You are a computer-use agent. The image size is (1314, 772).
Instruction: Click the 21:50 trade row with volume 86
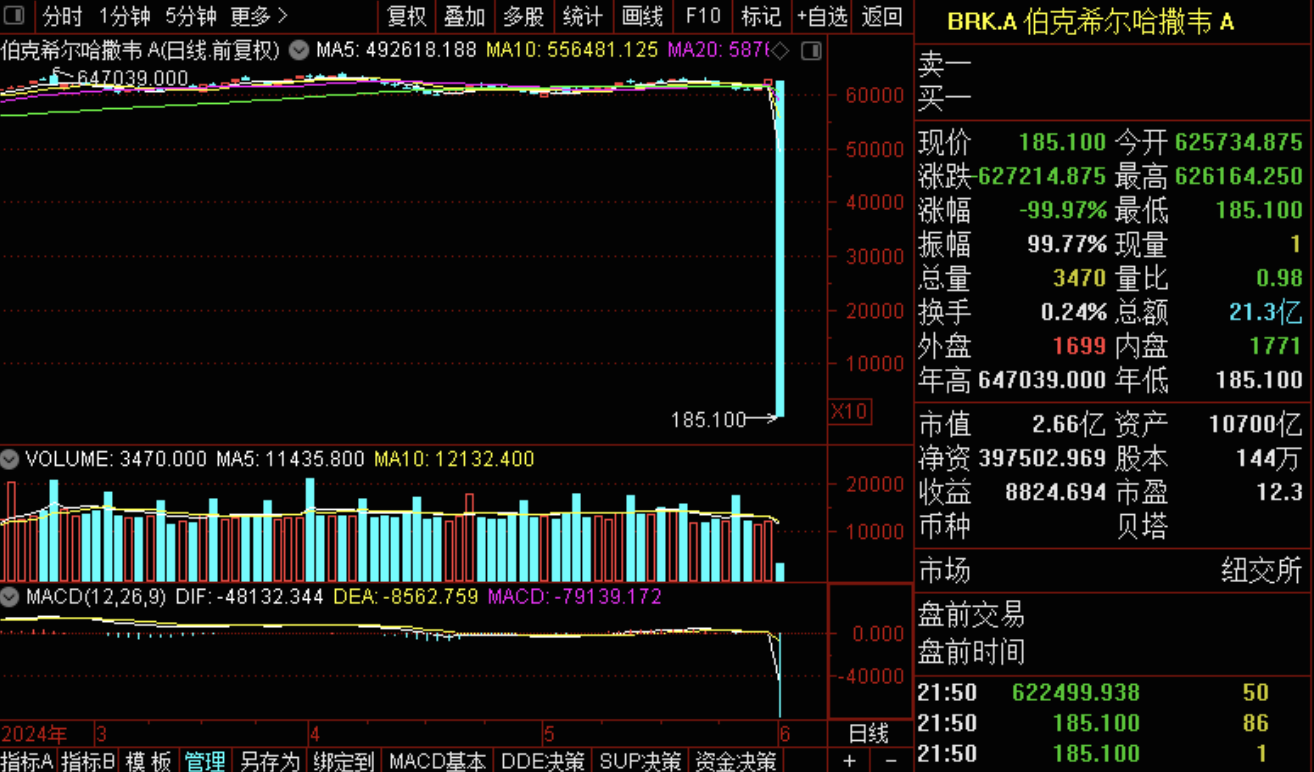(1113, 723)
